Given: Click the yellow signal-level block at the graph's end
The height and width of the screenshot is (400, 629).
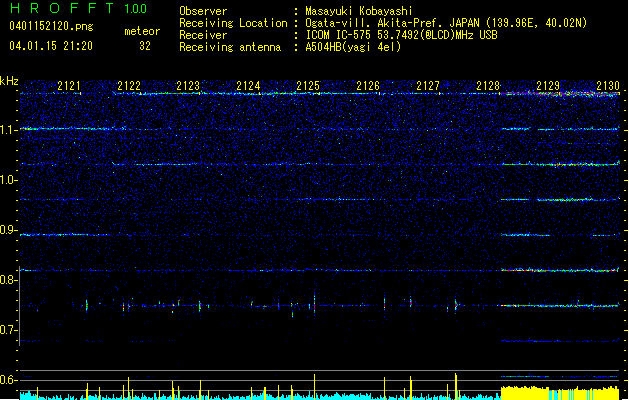Looking at the screenshot, I should click(560, 393).
